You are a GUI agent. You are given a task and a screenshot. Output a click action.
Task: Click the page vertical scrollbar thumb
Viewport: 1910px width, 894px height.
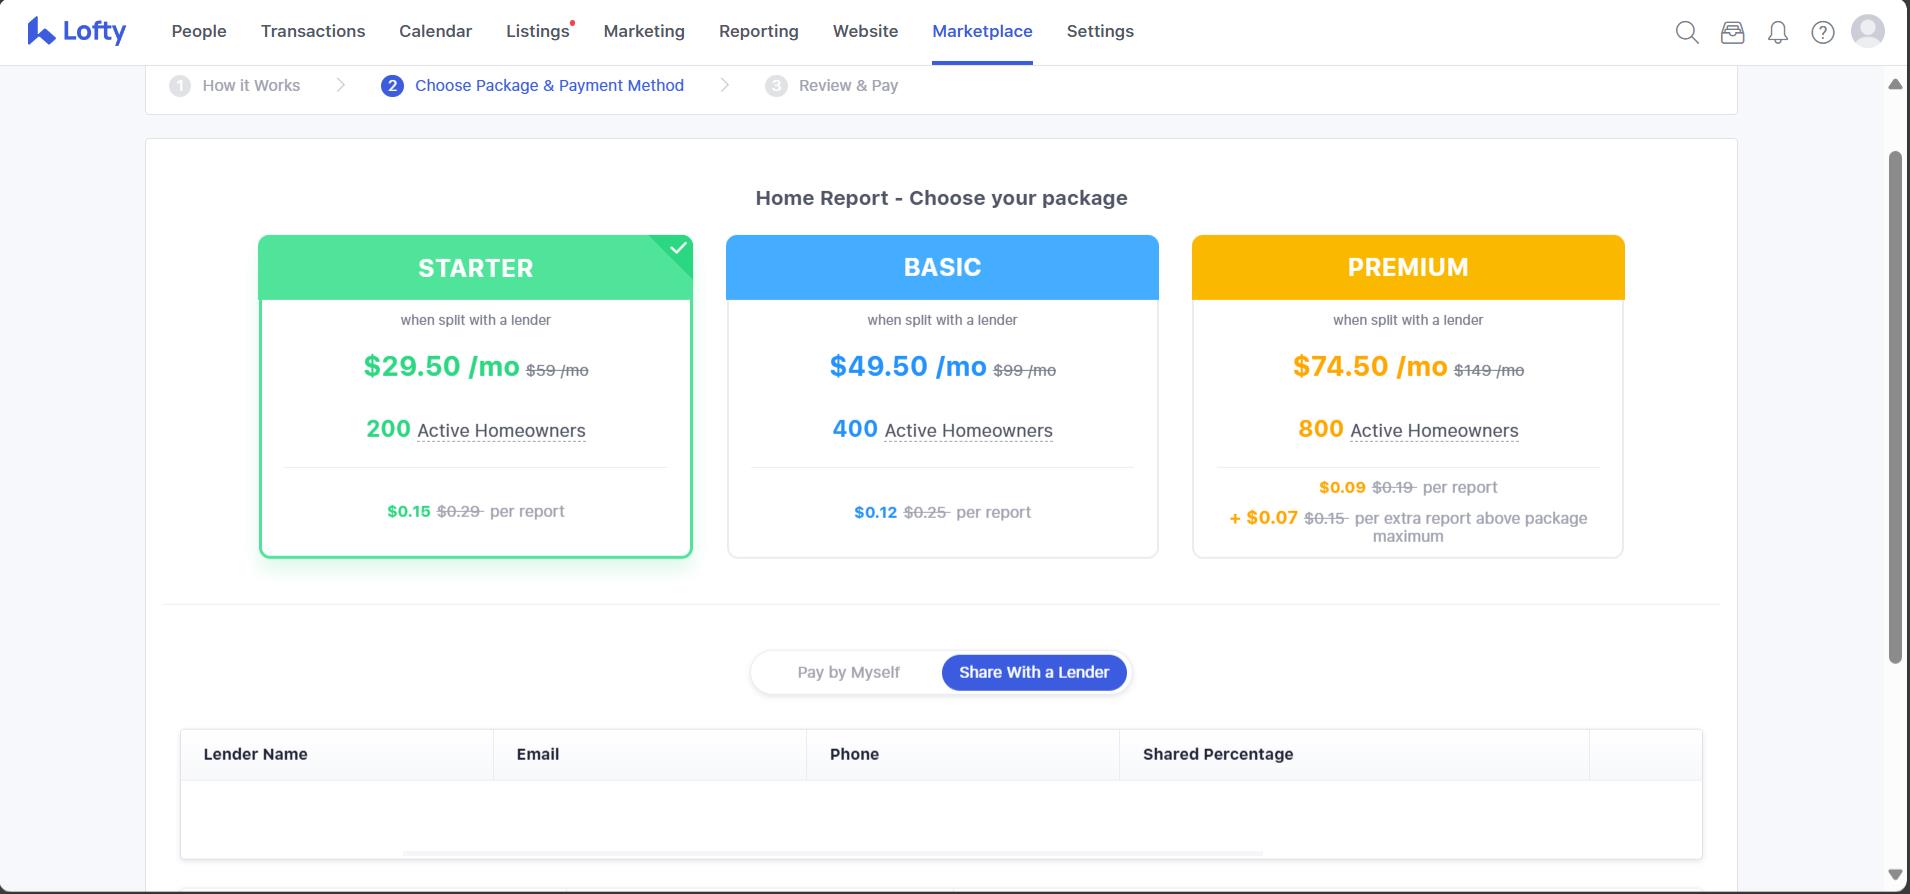pyautogui.click(x=1895, y=407)
